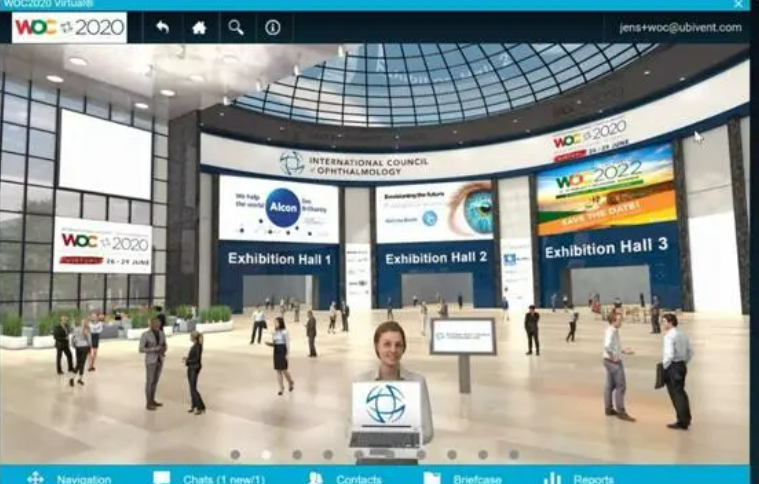The height and width of the screenshot is (484, 759).
Task: Open the Reports menu item
Action: (595, 479)
